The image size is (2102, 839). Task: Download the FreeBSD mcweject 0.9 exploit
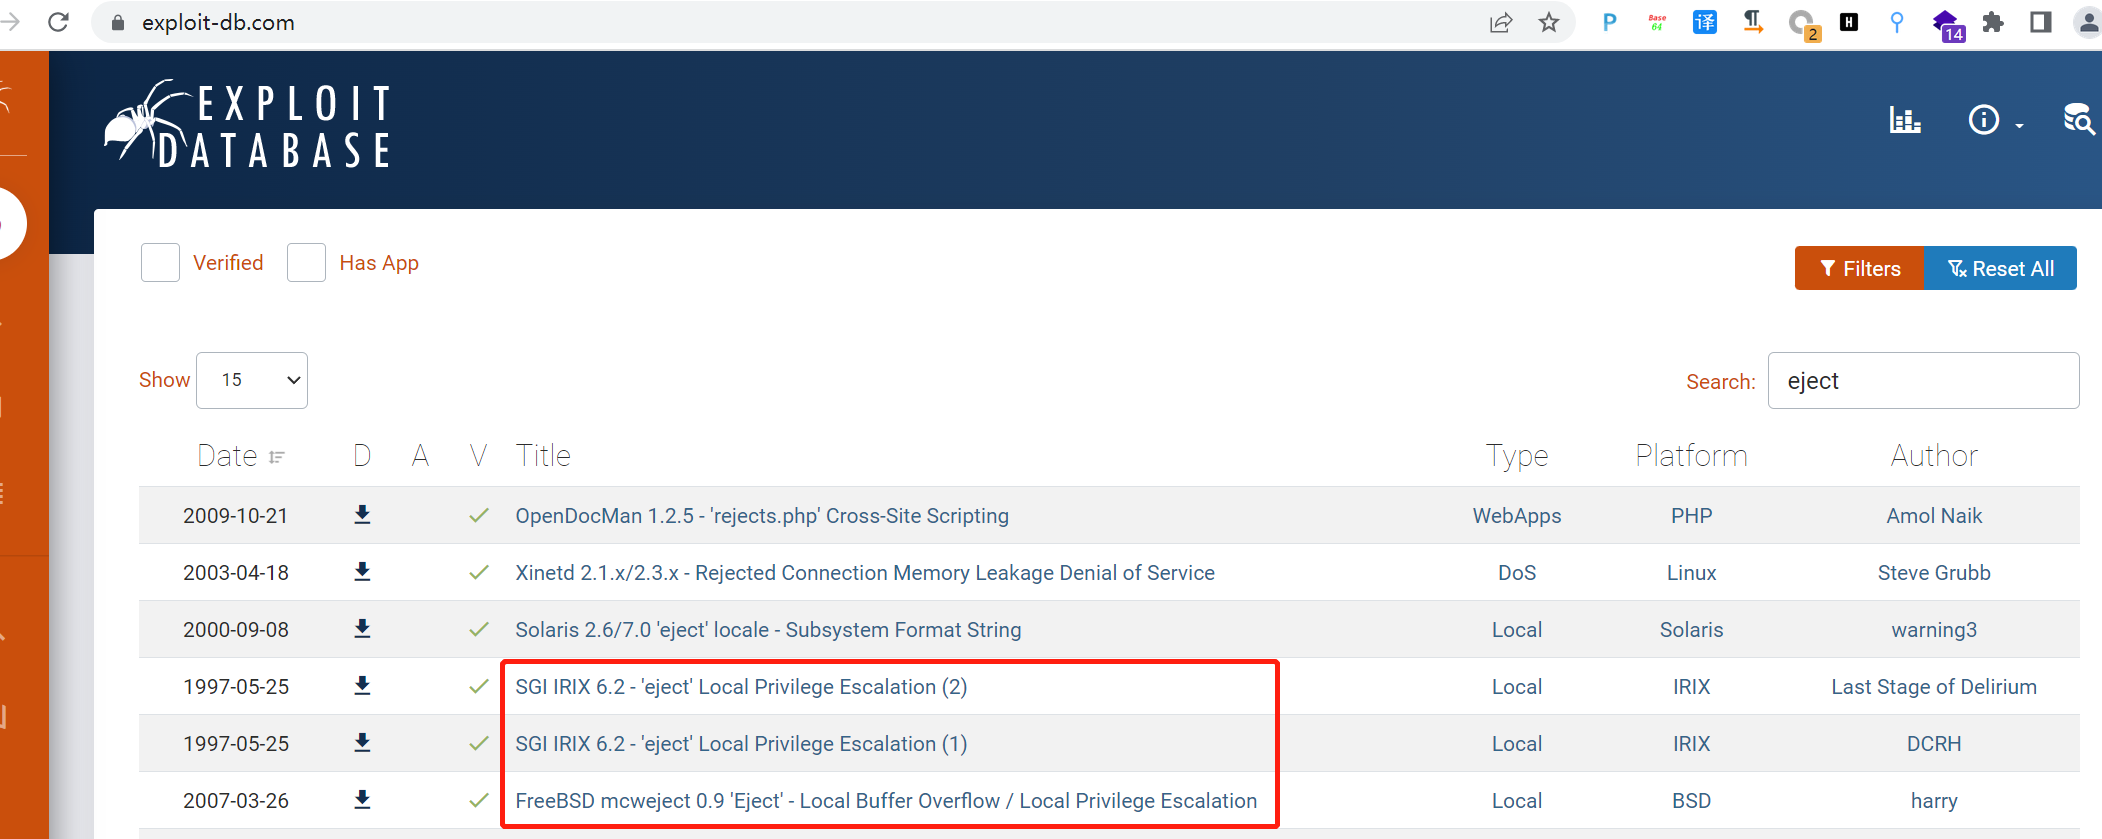click(x=362, y=799)
